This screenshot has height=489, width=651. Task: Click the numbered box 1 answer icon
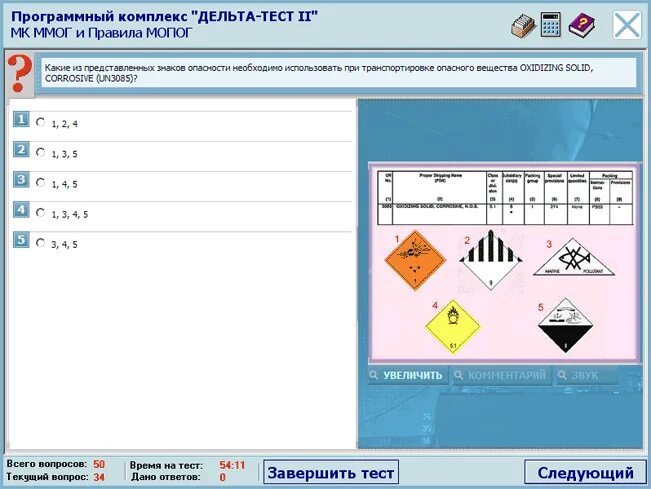21,120
